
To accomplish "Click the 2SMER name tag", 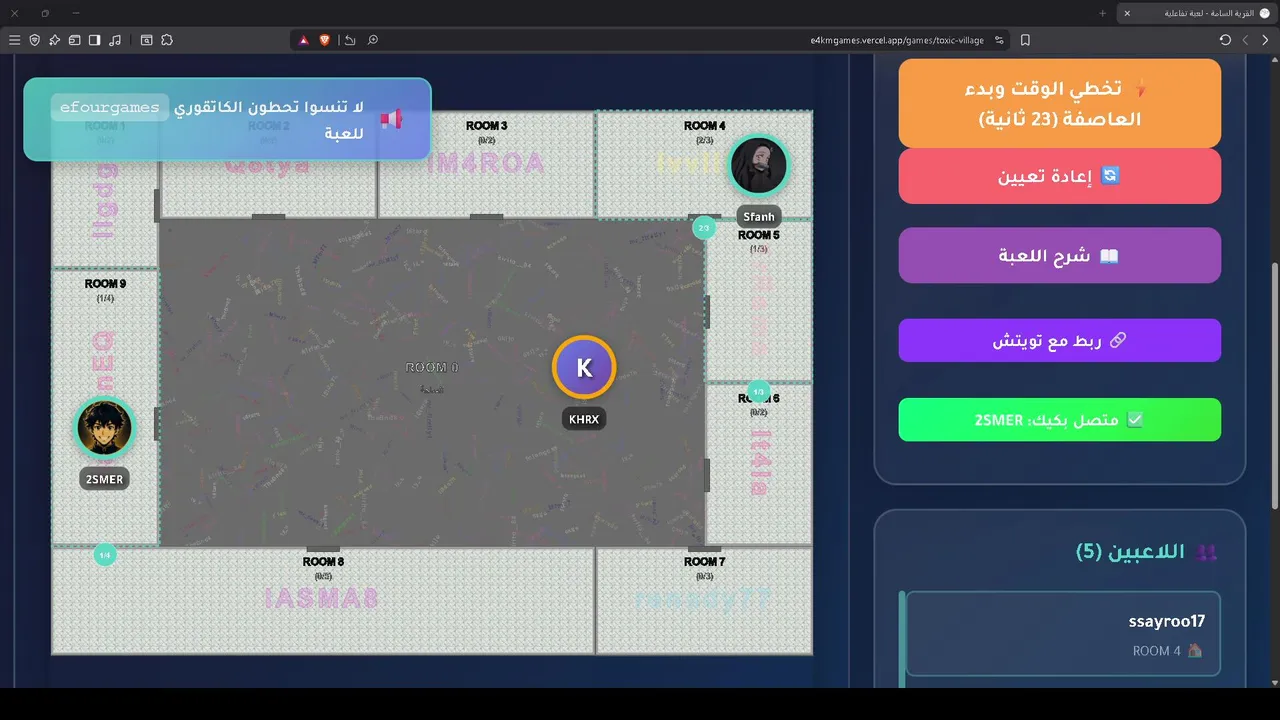I will 104,480.
